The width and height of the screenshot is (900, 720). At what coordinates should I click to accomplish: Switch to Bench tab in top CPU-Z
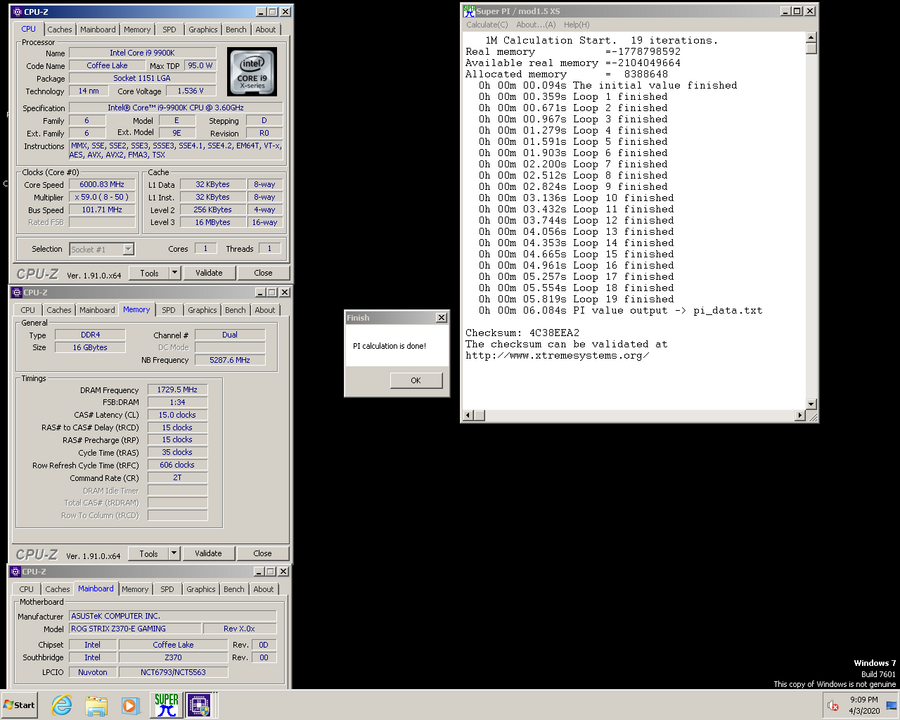(x=236, y=29)
